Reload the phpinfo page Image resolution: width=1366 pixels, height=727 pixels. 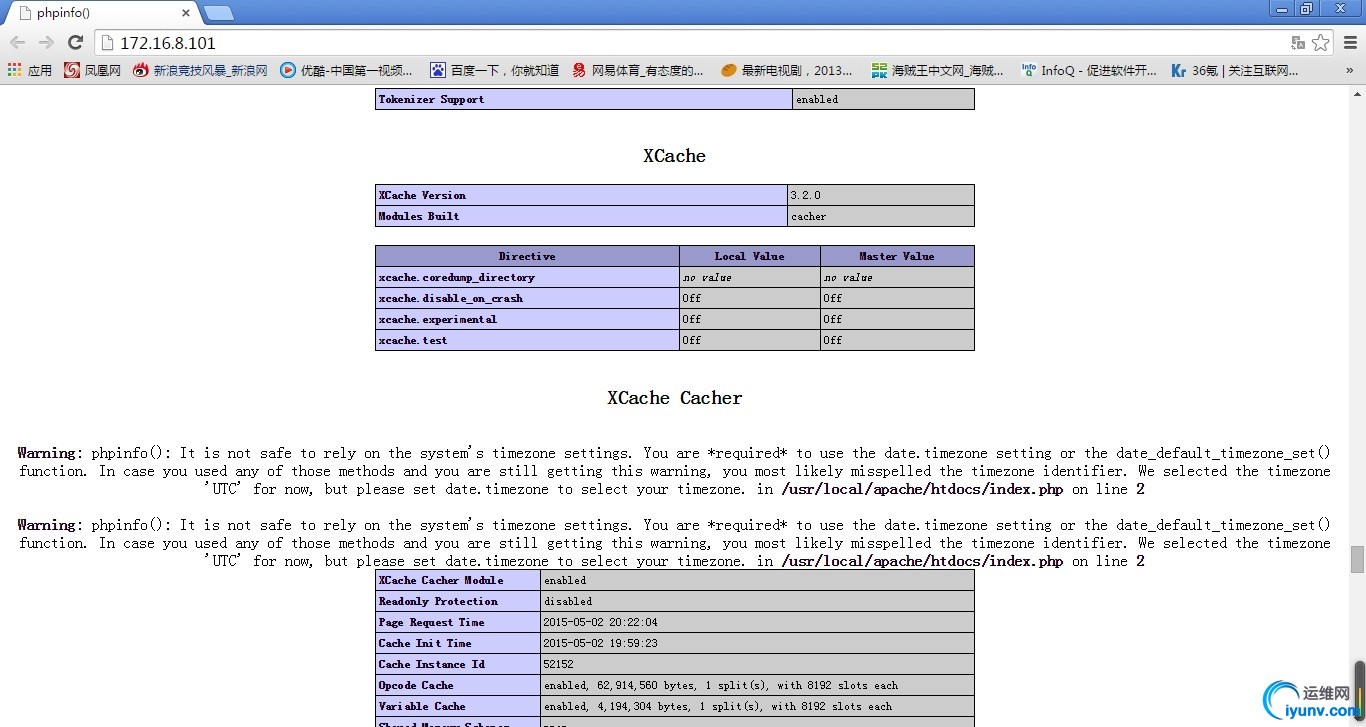[75, 43]
